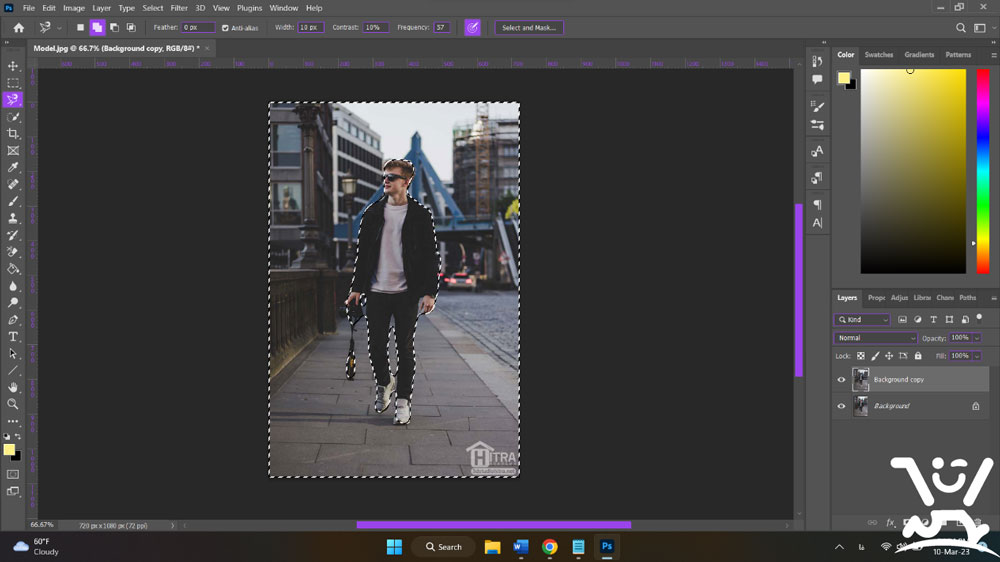Open the Filter menu
Image resolution: width=1000 pixels, height=562 pixels.
[x=179, y=8]
